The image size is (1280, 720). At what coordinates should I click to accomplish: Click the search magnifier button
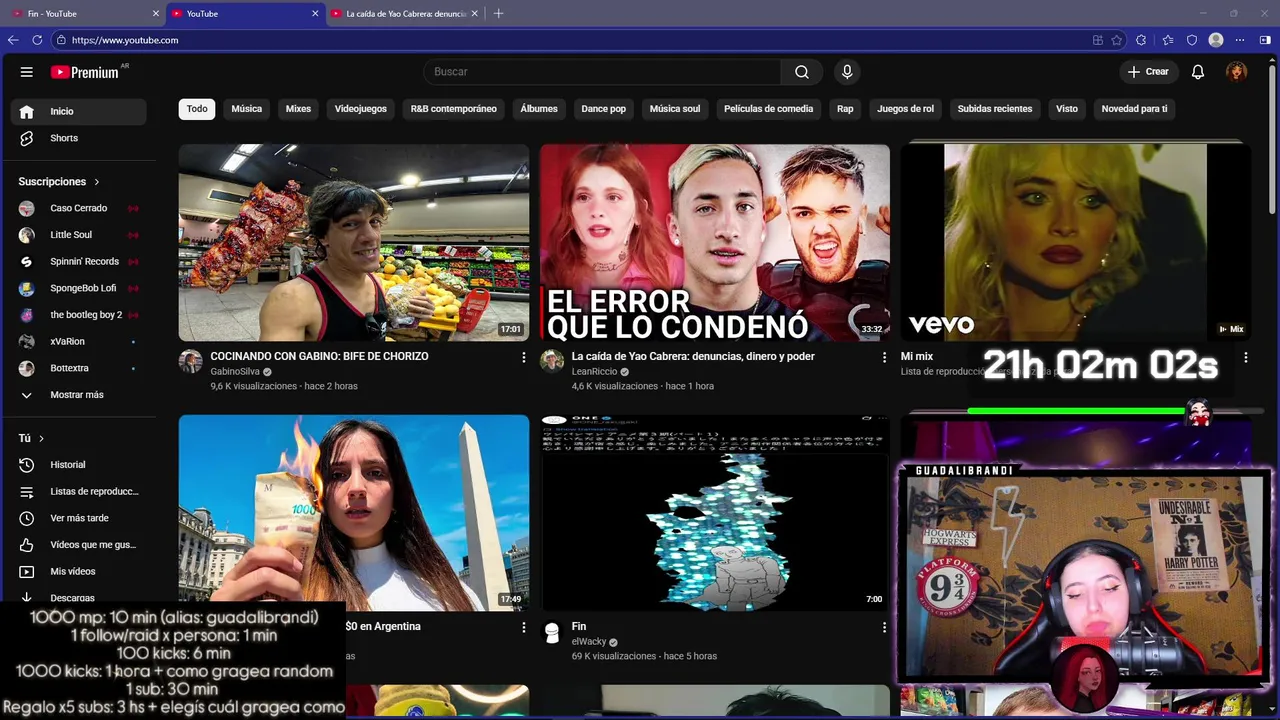(x=802, y=72)
